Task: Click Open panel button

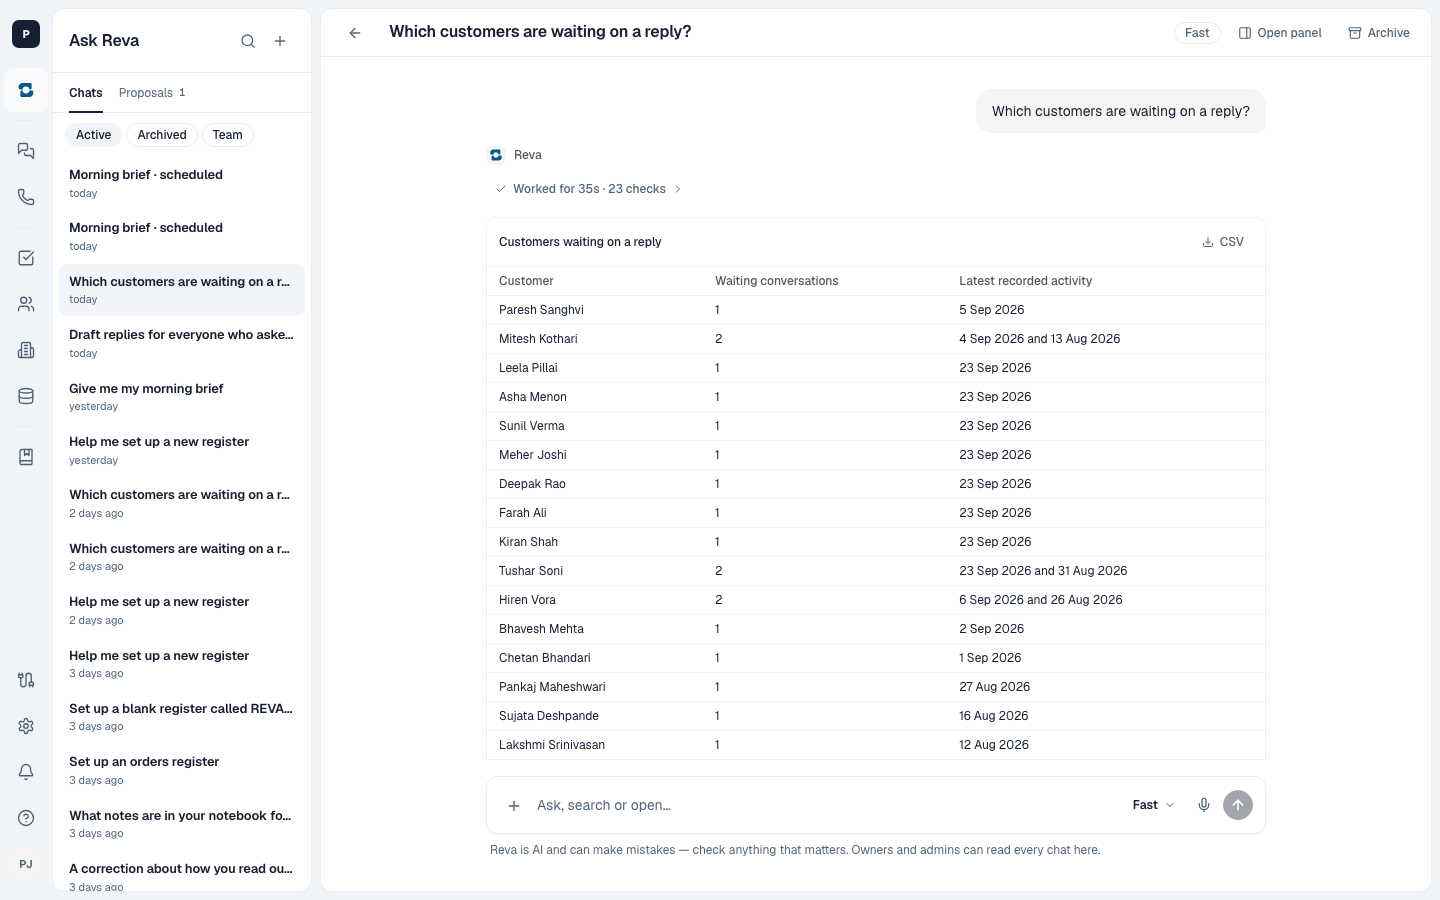Action: point(1280,33)
